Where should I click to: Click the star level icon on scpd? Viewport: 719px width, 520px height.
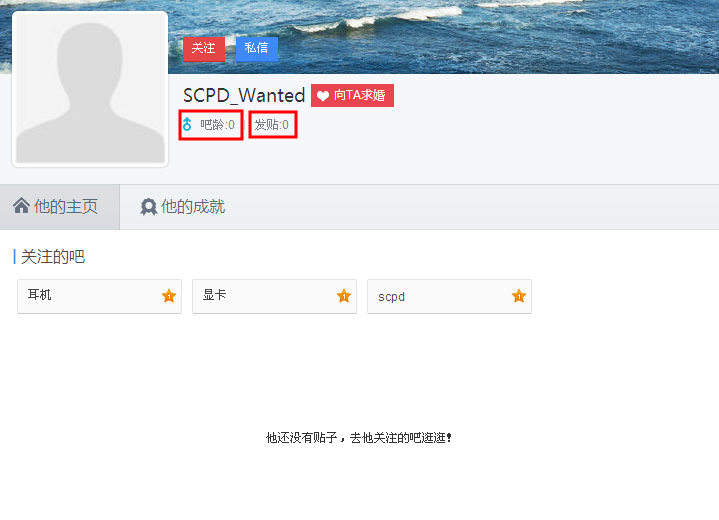click(519, 296)
